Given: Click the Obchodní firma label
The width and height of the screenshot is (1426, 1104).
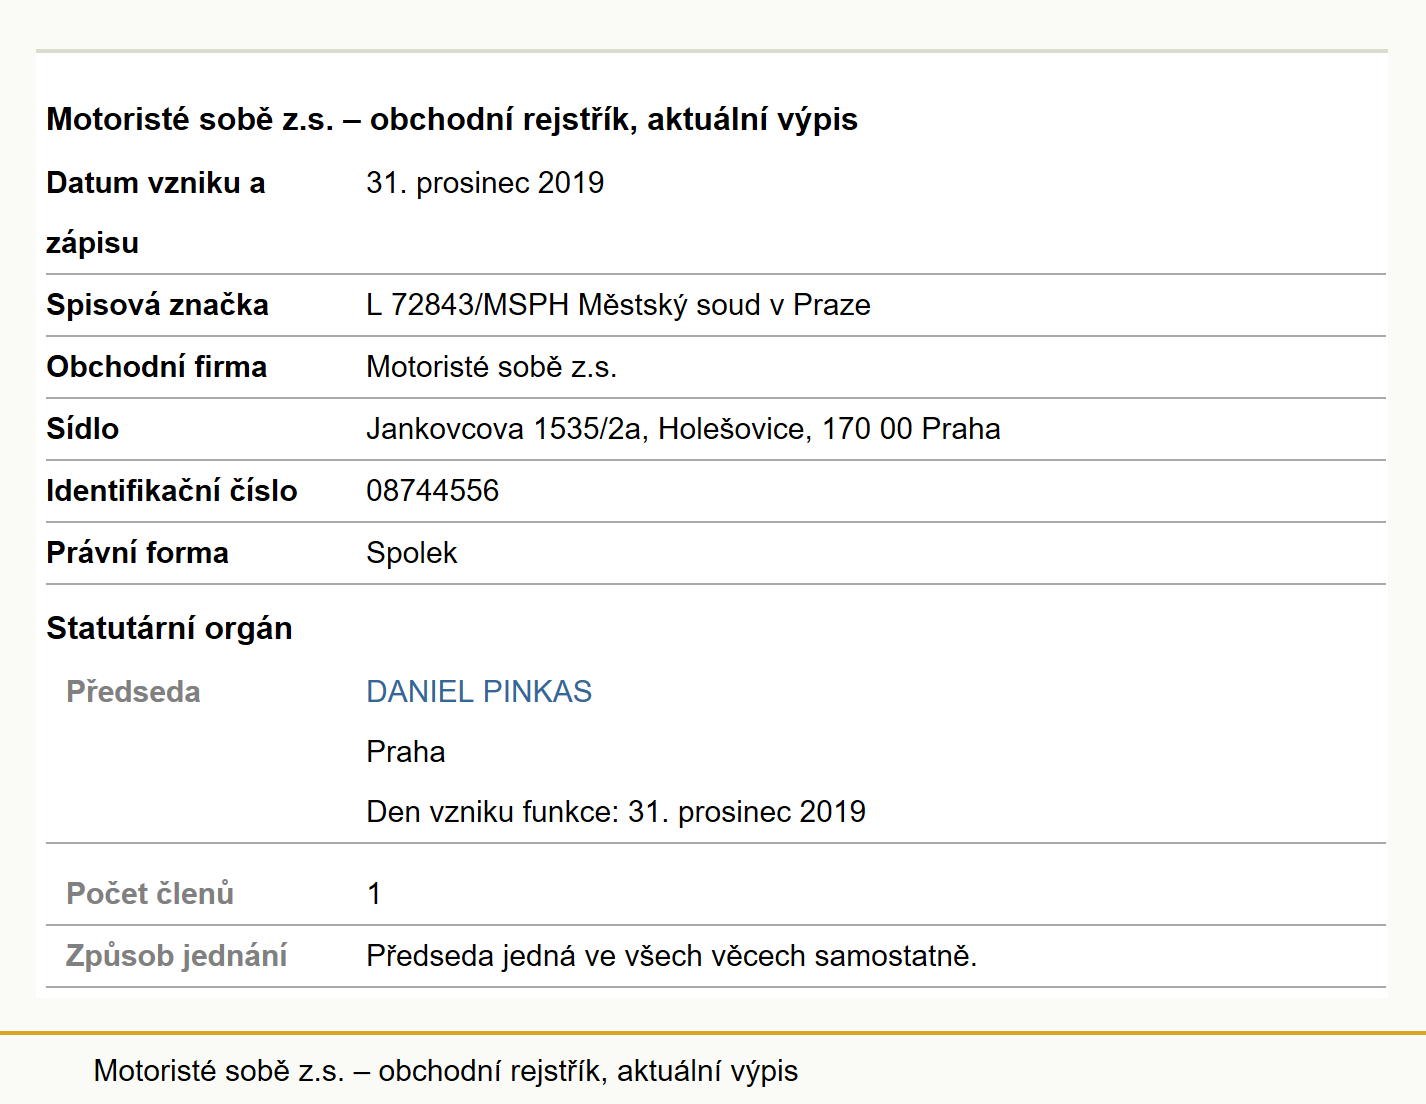Looking at the screenshot, I should (x=156, y=367).
